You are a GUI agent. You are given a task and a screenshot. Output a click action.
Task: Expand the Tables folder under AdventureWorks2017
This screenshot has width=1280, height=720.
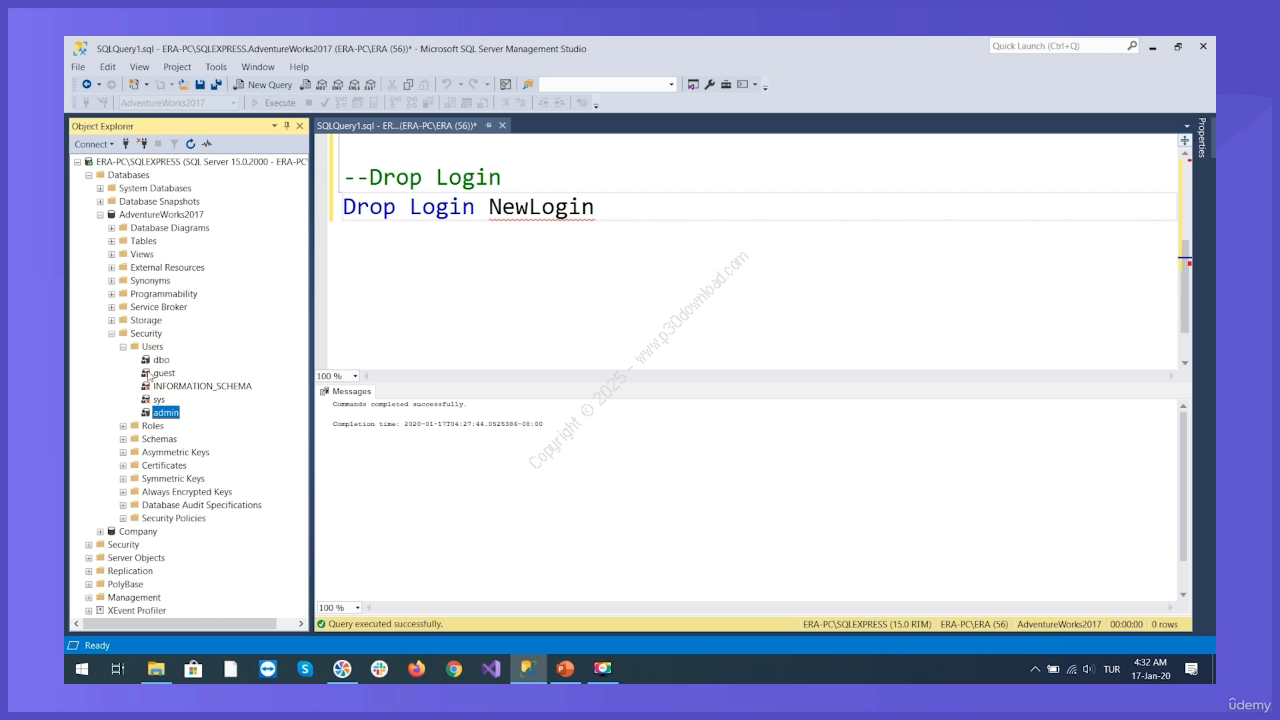(112, 241)
